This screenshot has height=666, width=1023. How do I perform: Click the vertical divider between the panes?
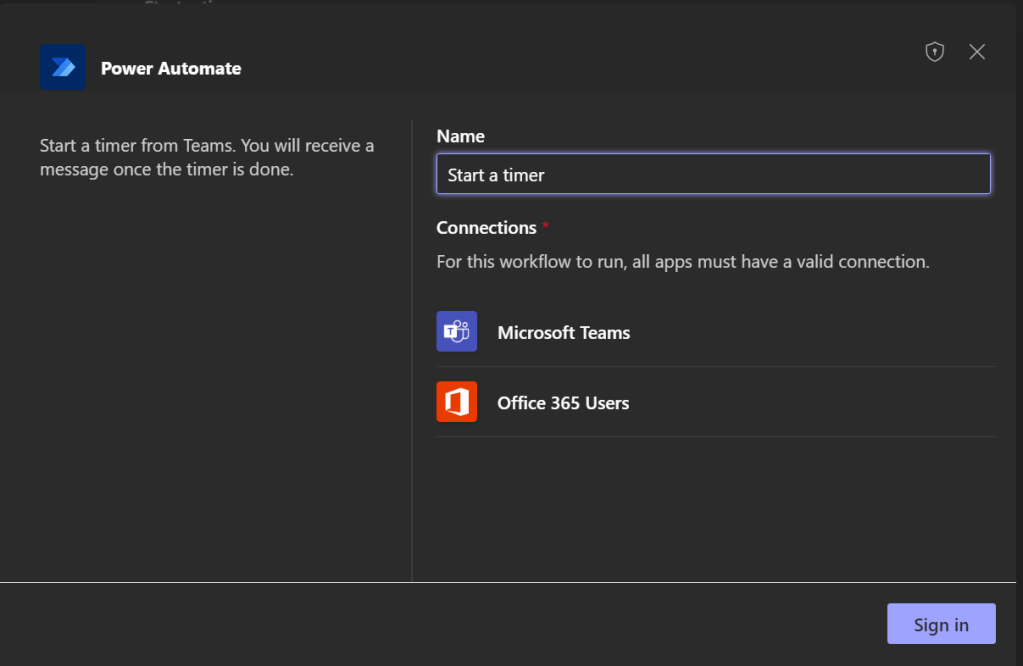coord(412,350)
